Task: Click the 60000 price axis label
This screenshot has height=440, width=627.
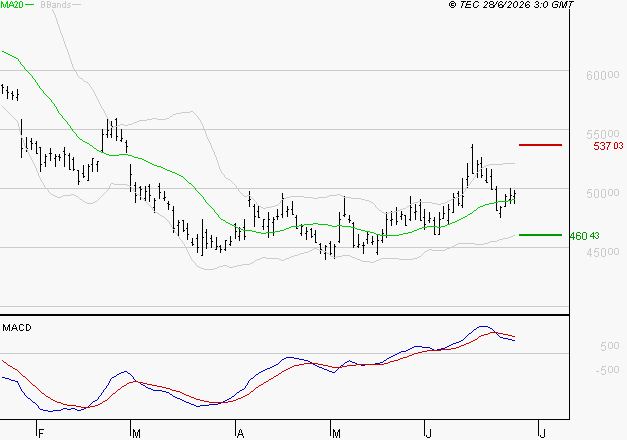Action: pyautogui.click(x=603, y=75)
